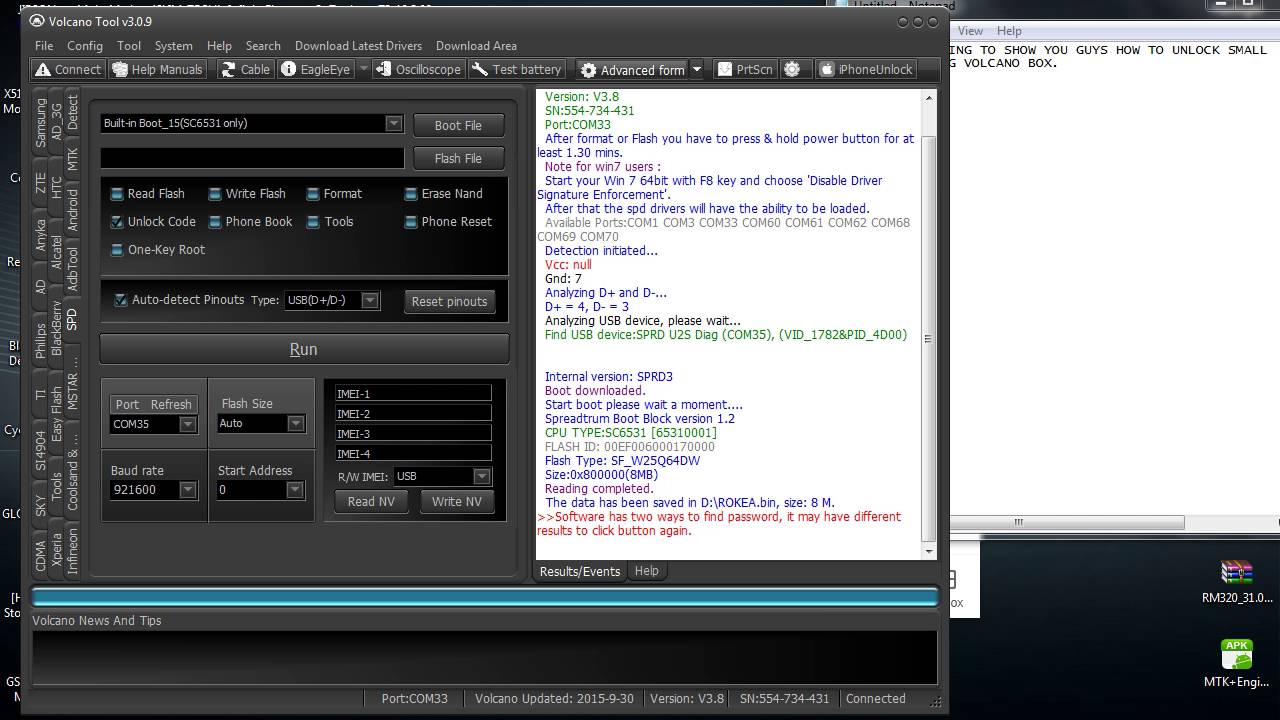Open the View menu in Notepad
Viewport: 1280px width, 720px height.
click(970, 31)
